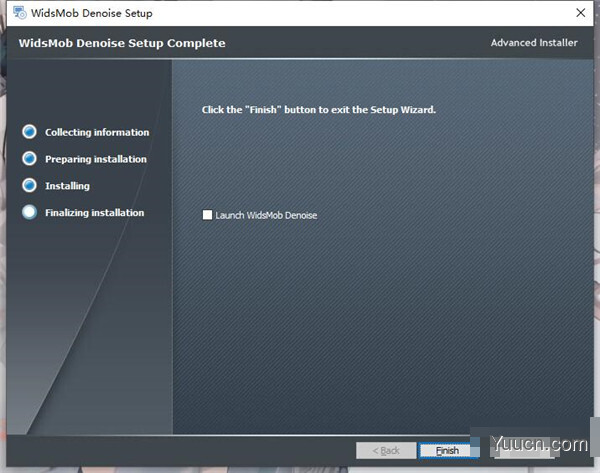Click the Finish button
Image resolution: width=600 pixels, height=473 pixels.
pyautogui.click(x=449, y=450)
